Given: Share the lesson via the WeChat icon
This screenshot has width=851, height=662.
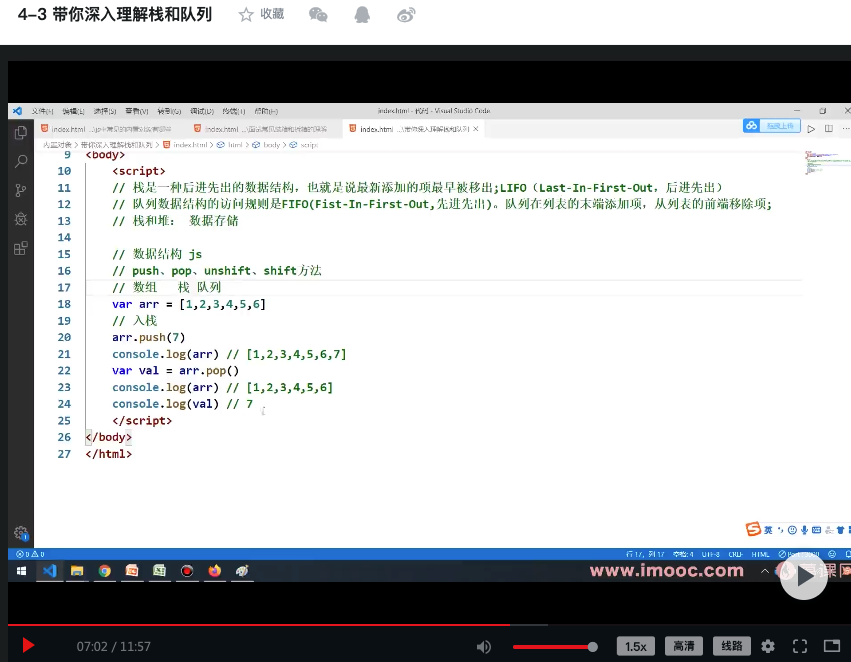Looking at the screenshot, I should pos(318,15).
